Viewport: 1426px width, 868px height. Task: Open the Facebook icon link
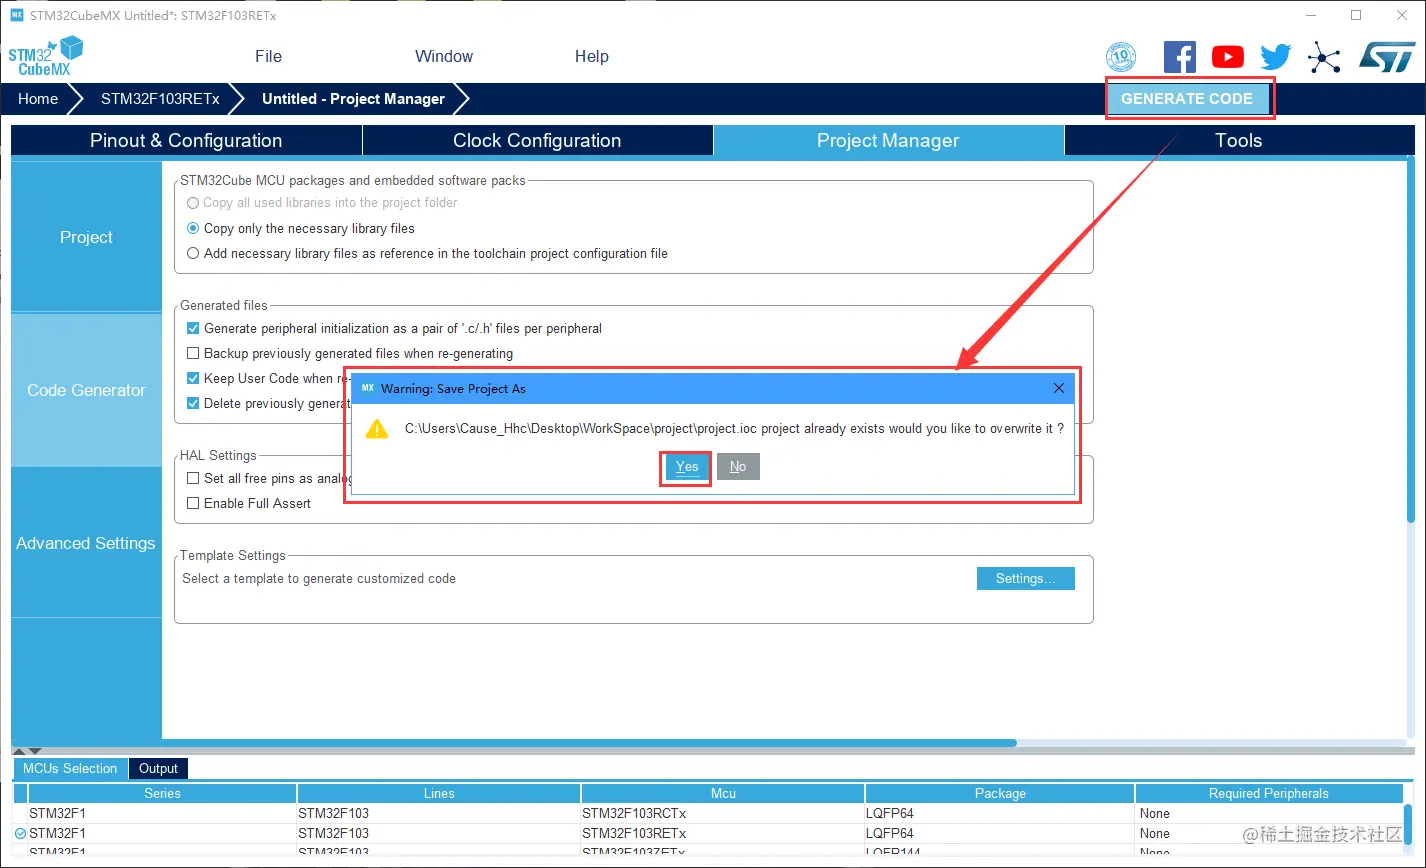1179,57
